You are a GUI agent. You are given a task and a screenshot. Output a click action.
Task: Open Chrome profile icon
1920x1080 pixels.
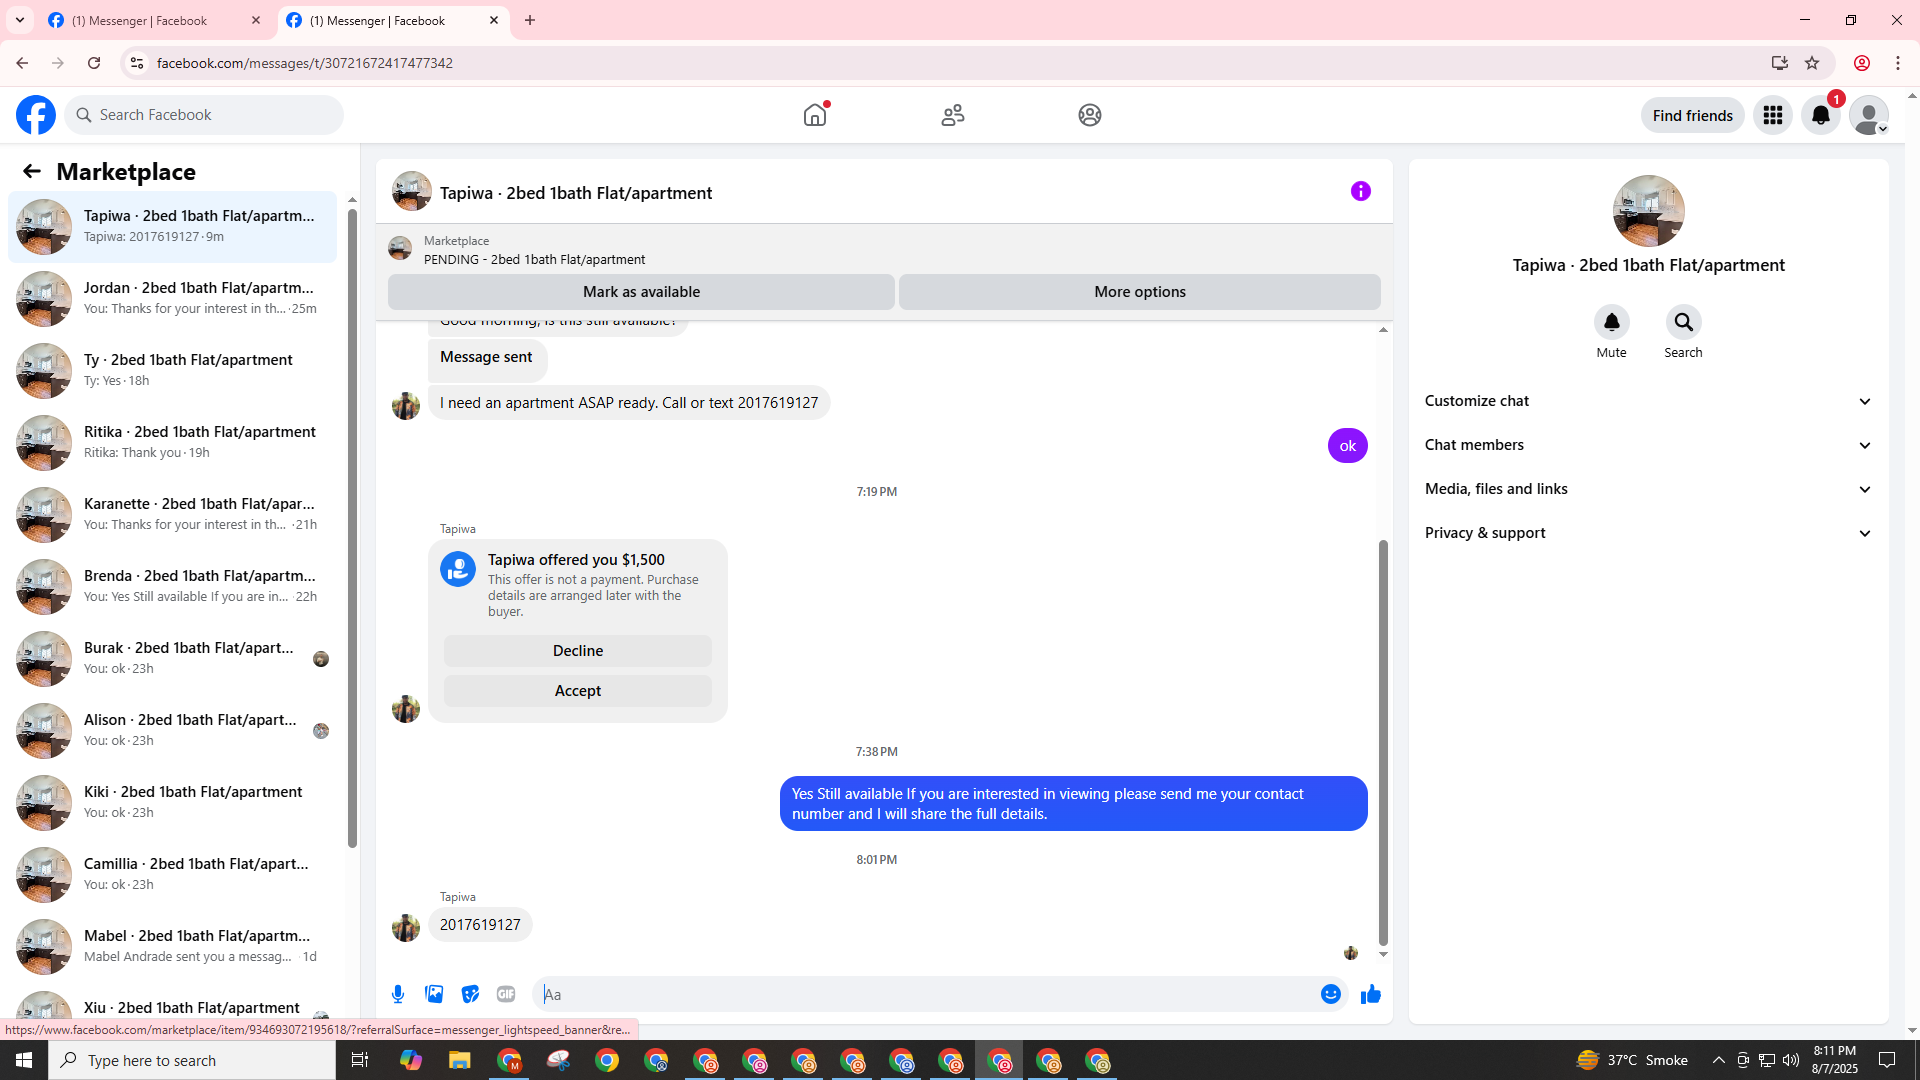click(x=1862, y=63)
